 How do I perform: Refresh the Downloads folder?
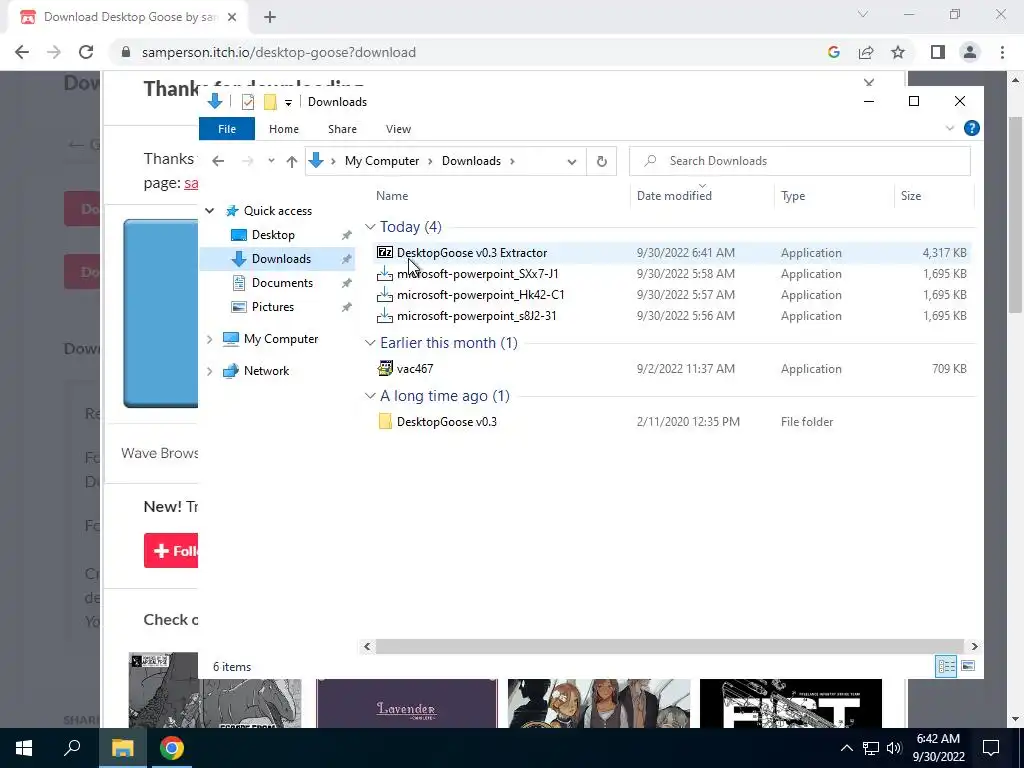point(601,161)
